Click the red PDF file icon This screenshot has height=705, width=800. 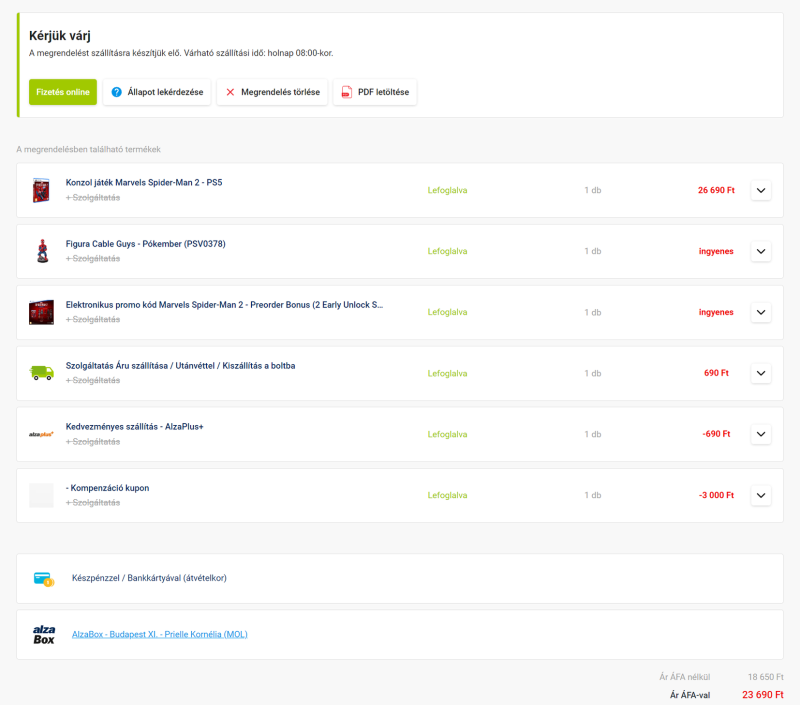click(x=346, y=92)
